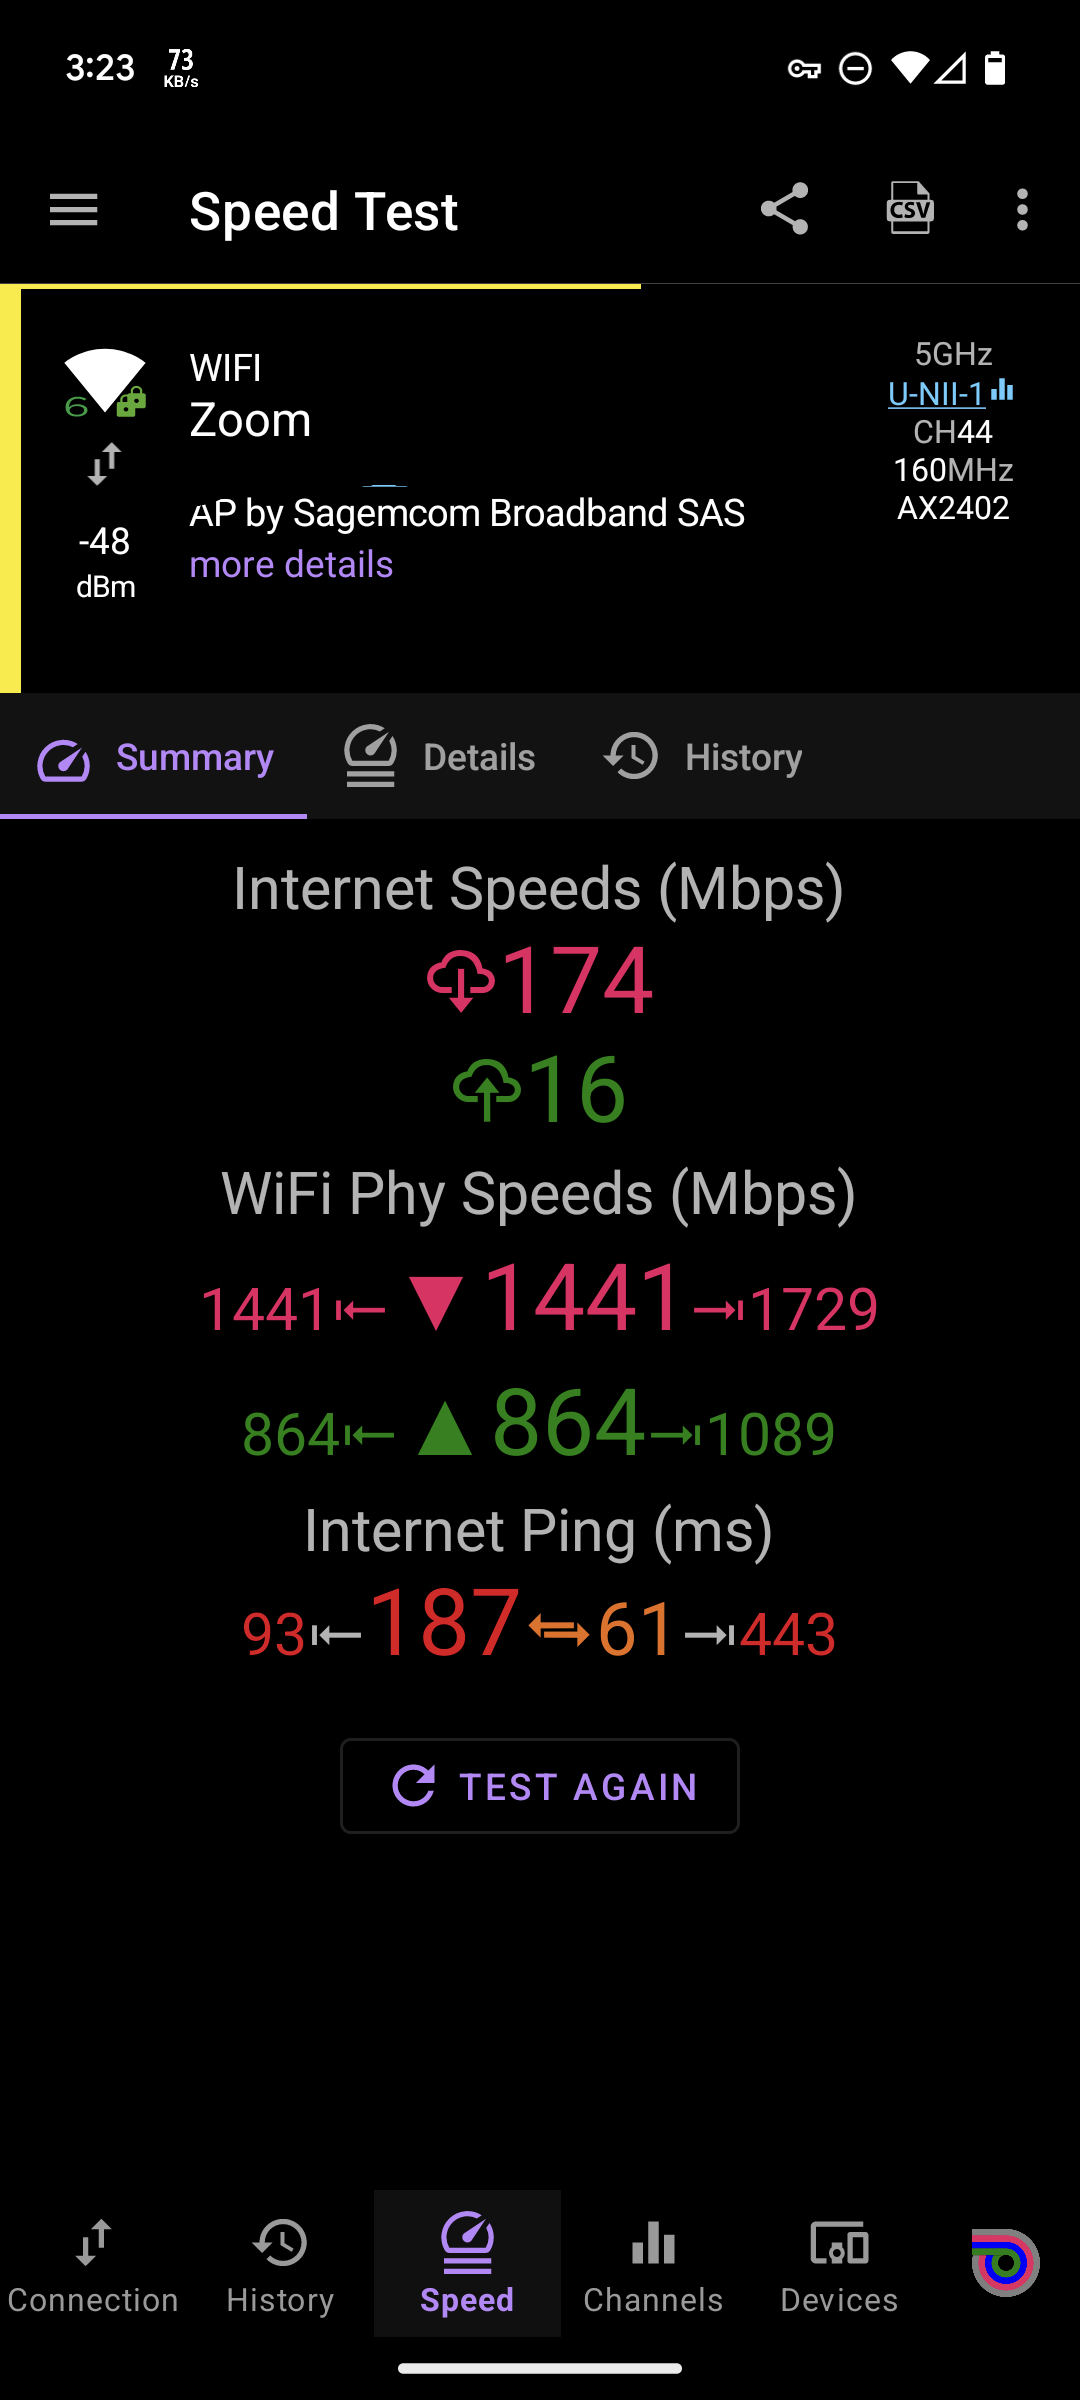Tap the TEST AGAIN button
The height and width of the screenshot is (2400, 1080).
tap(540, 1786)
